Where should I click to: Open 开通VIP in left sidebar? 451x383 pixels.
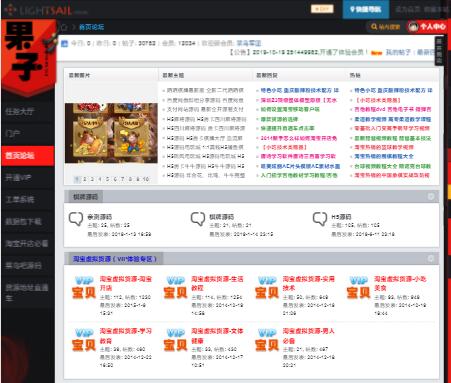click(28, 178)
